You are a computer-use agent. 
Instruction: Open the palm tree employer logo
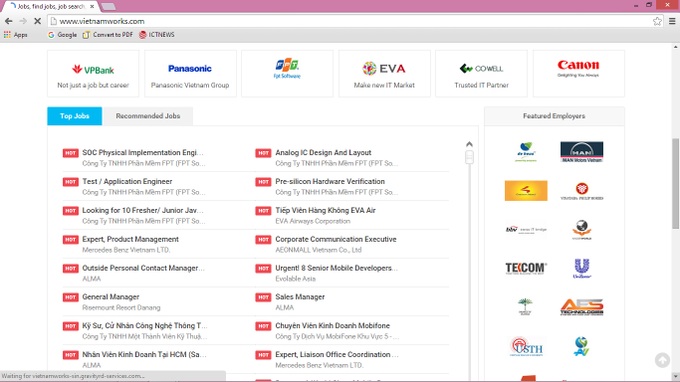[525, 307]
